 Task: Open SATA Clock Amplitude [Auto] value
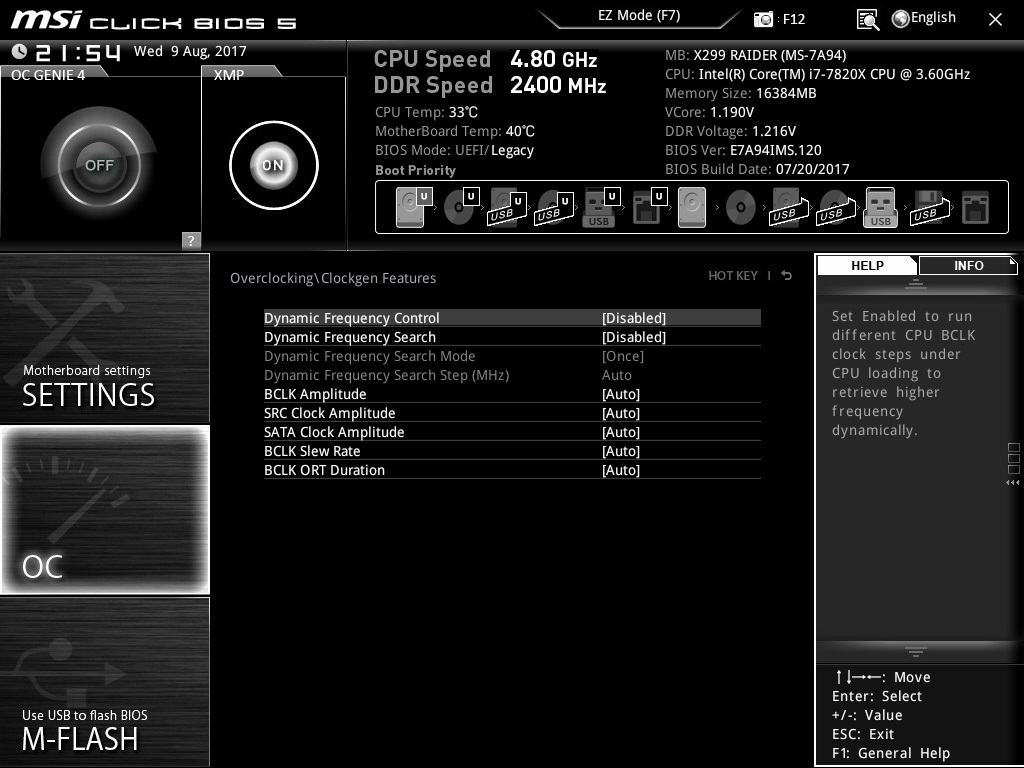(620, 432)
